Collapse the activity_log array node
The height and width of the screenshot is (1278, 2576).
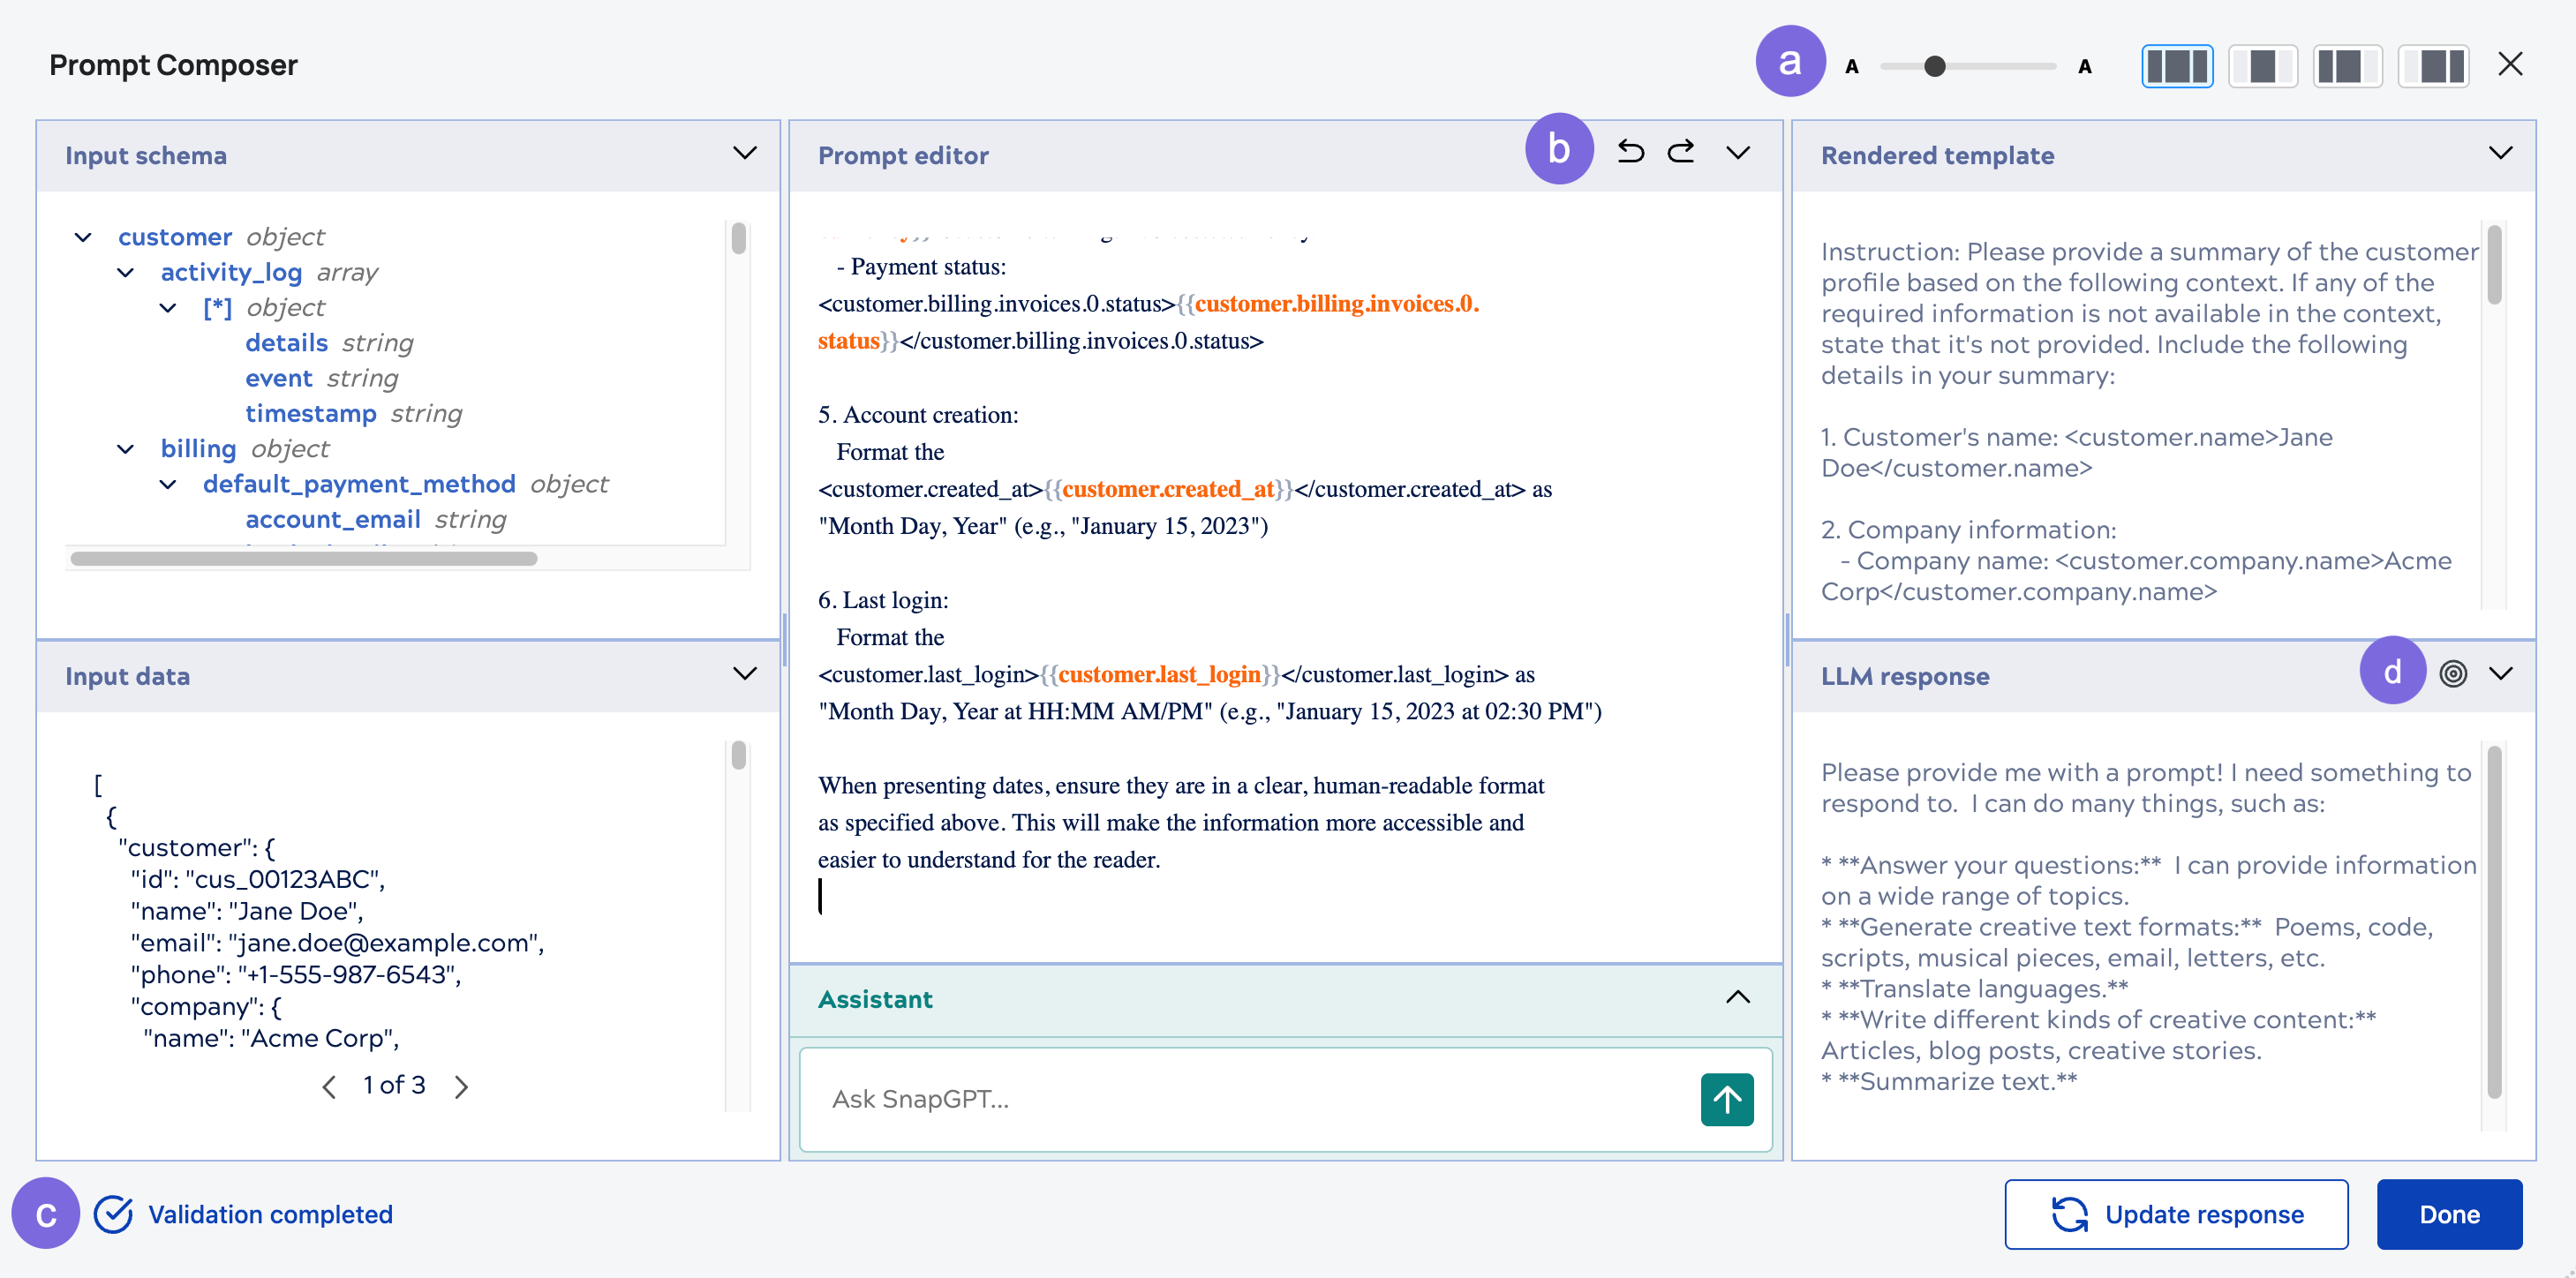coord(125,272)
